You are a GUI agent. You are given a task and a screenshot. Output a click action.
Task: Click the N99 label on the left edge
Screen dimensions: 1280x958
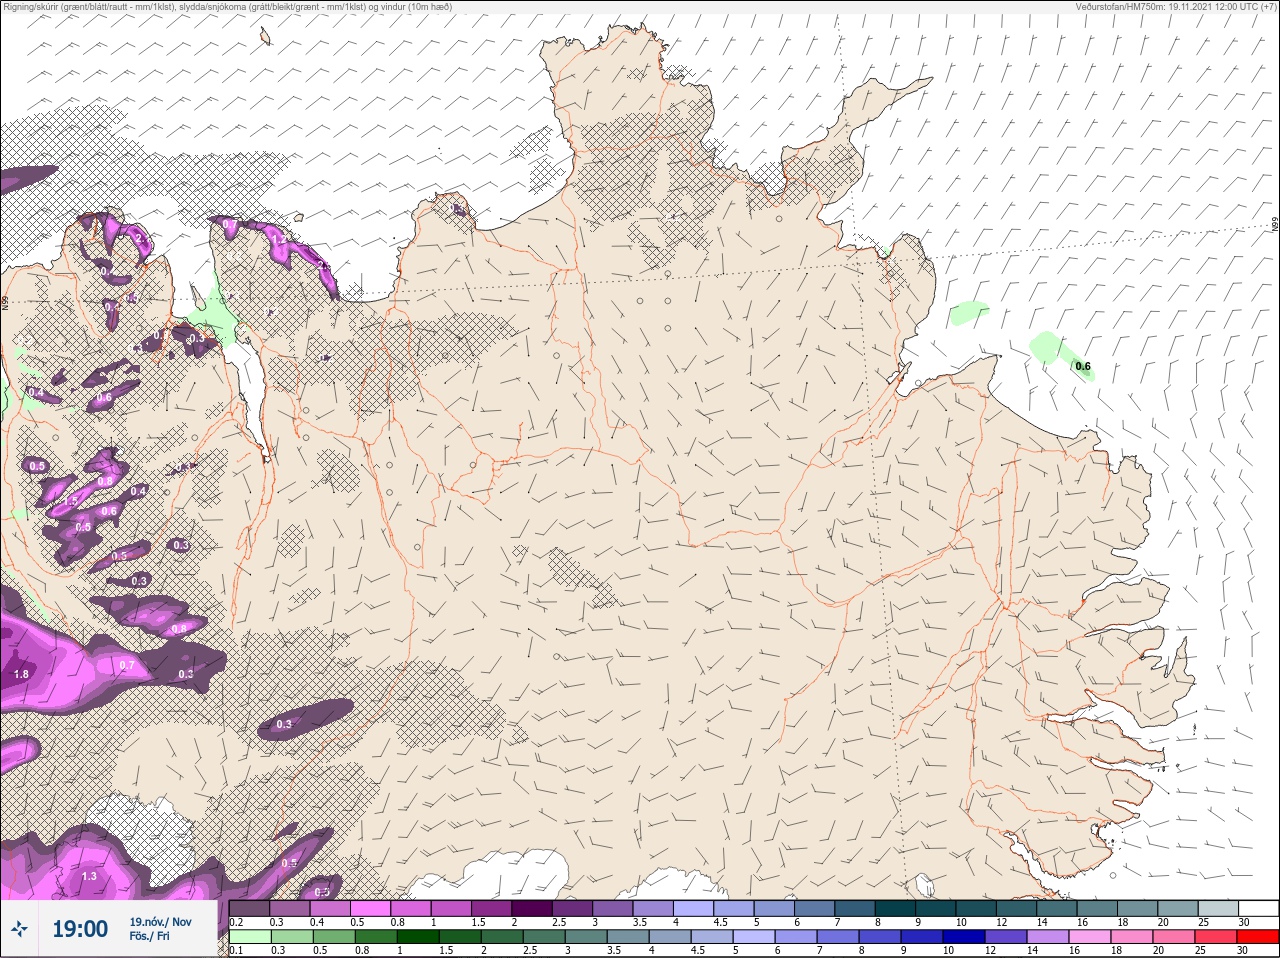[5, 301]
